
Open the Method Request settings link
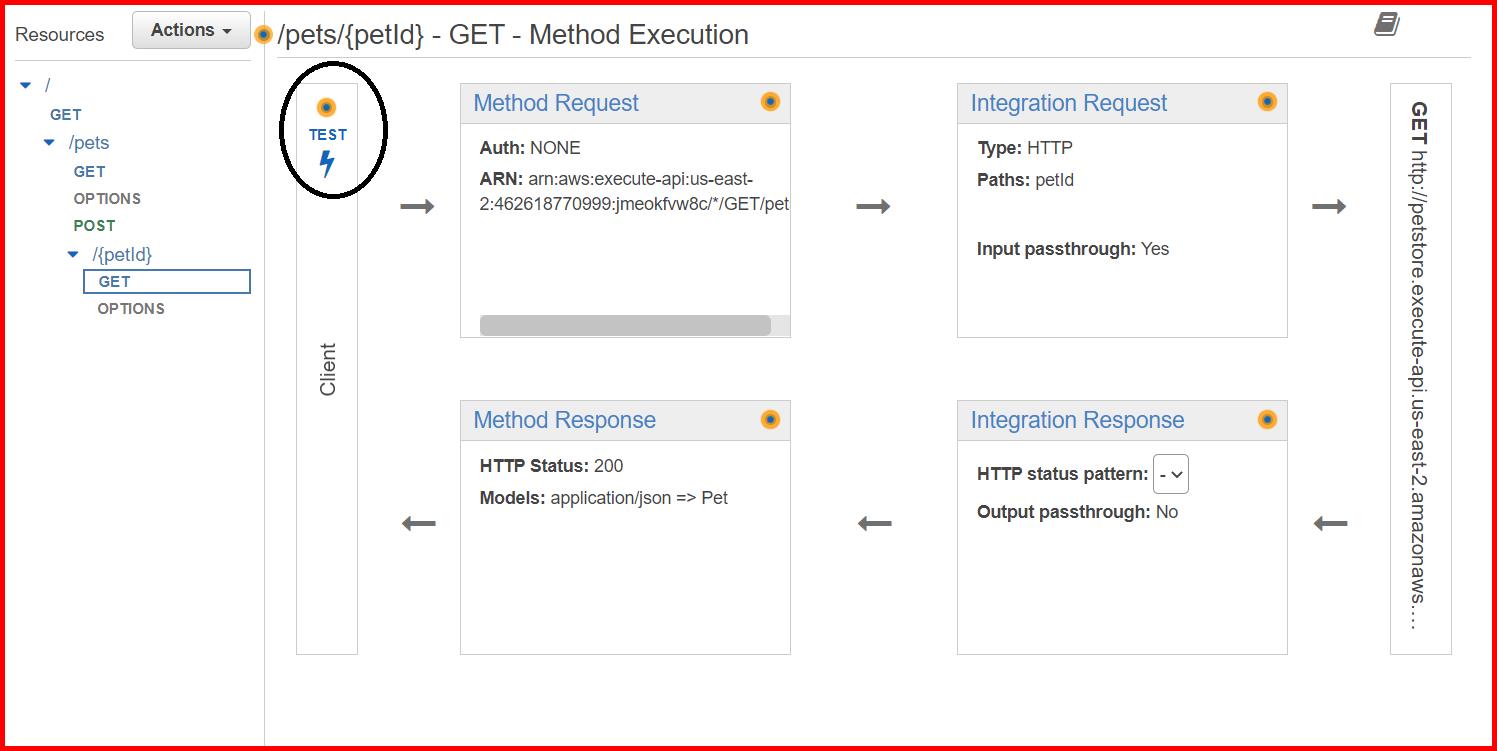pyautogui.click(x=556, y=102)
